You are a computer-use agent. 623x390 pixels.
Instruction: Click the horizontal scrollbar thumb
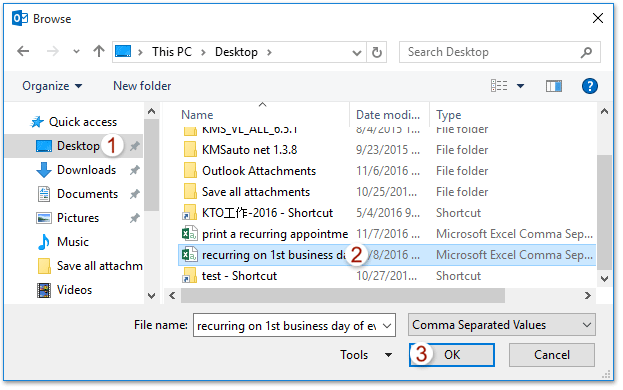click(x=342, y=296)
